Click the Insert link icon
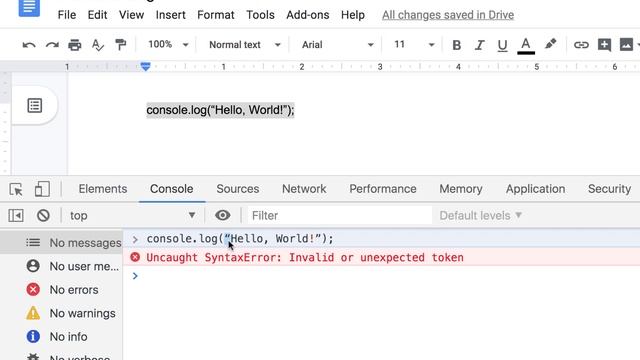This screenshot has height=360, width=640. click(581, 45)
